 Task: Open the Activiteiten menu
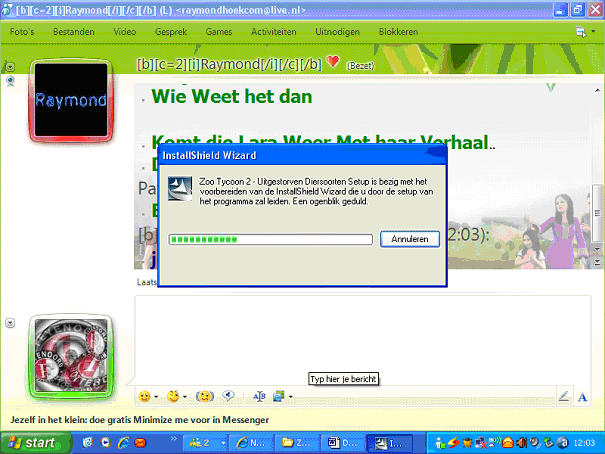(x=273, y=32)
